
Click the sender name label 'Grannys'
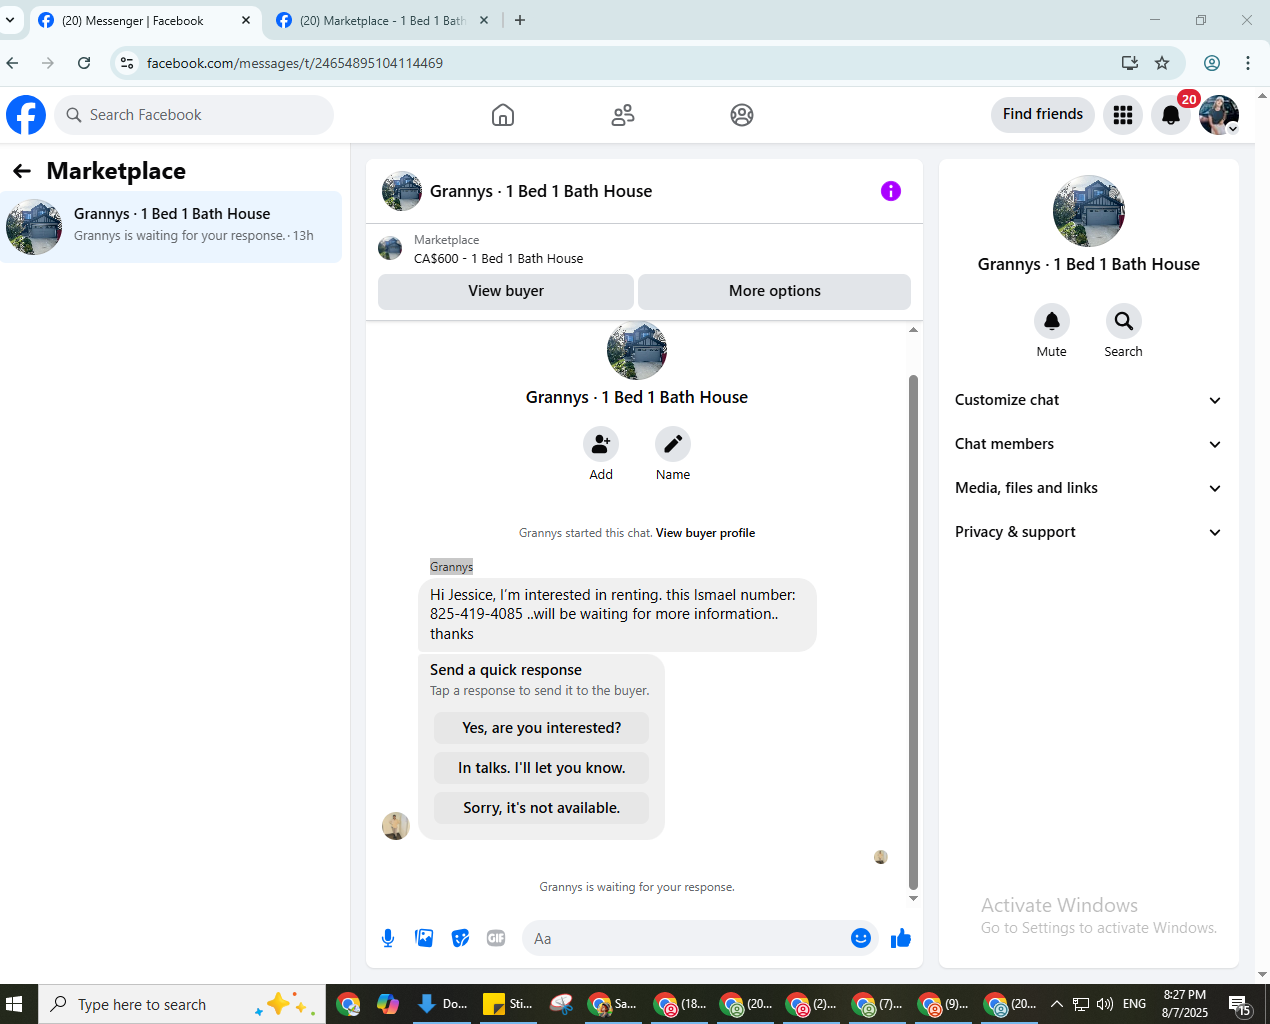click(451, 567)
